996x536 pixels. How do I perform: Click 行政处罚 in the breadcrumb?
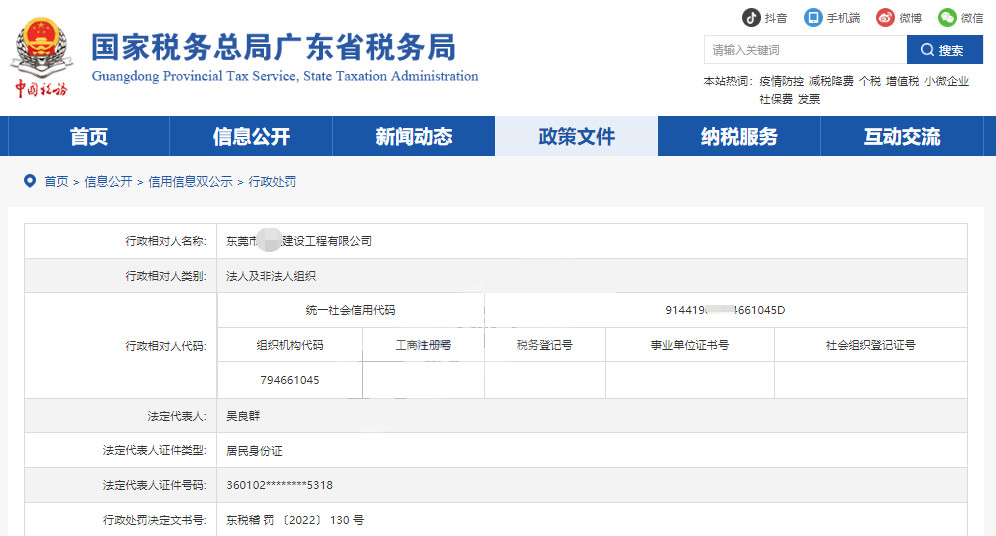pos(272,182)
